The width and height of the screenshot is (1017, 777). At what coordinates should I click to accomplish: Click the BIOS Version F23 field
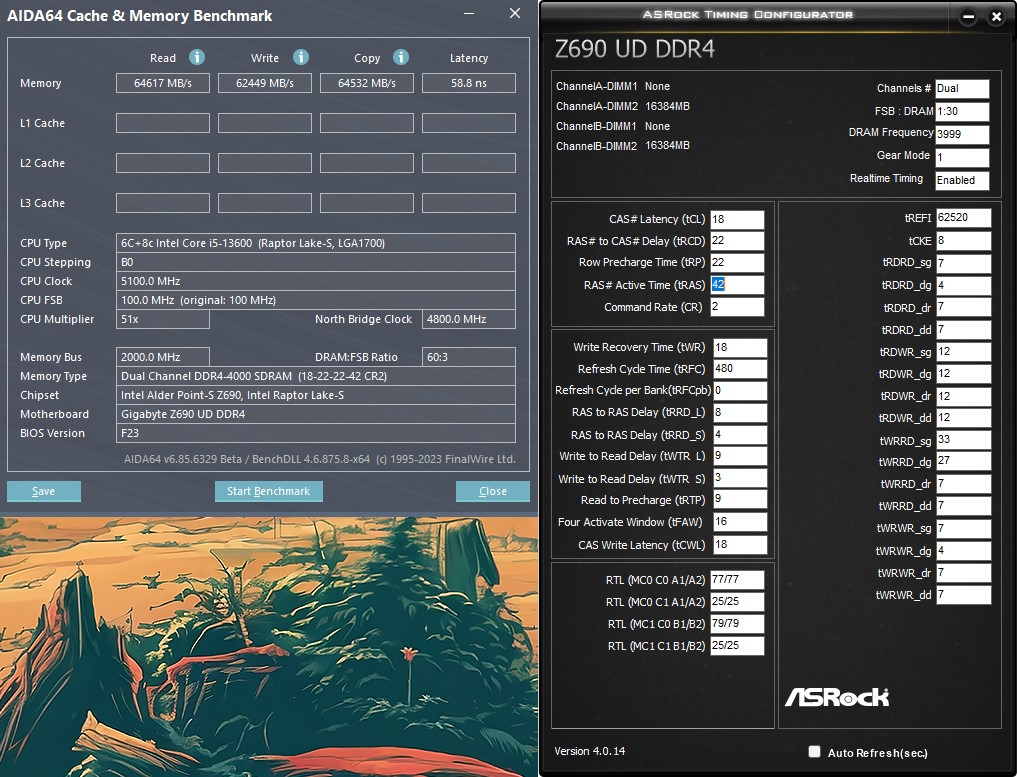316,433
